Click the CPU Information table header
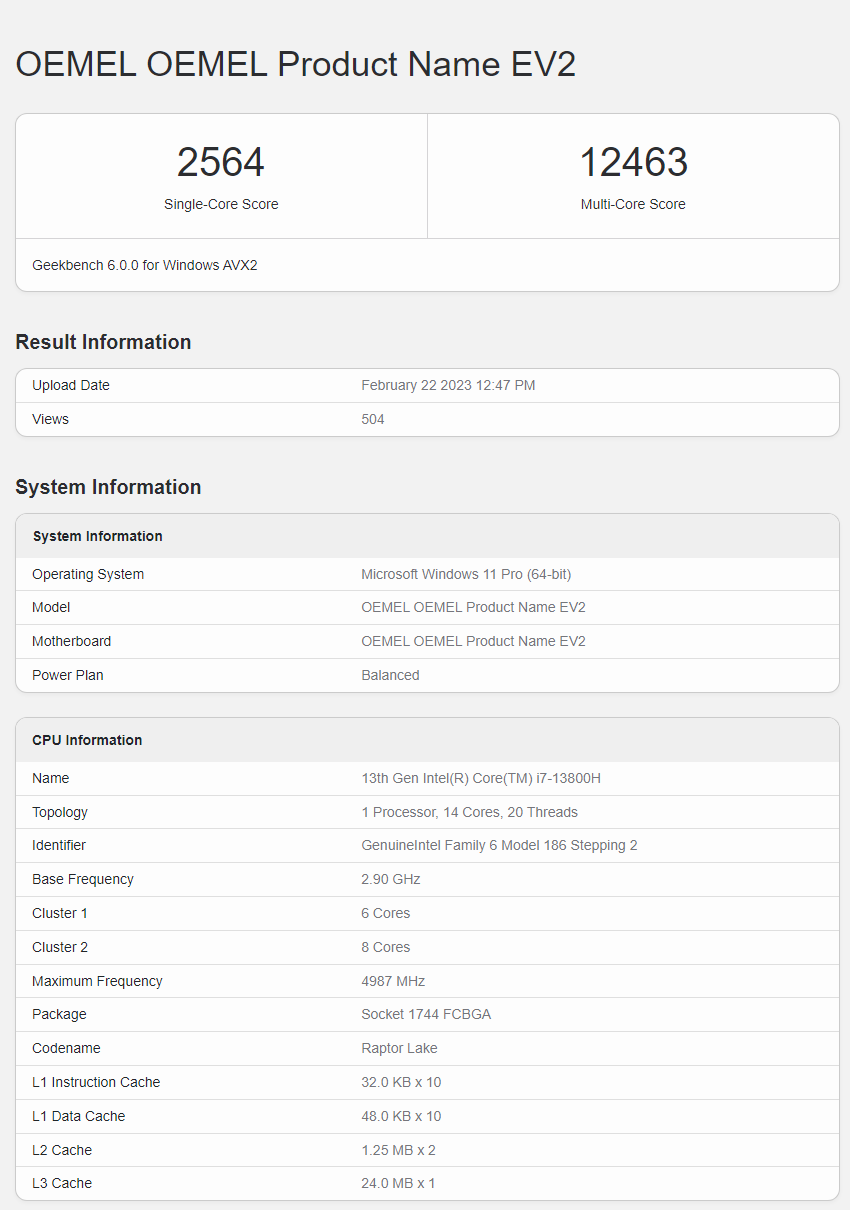 point(87,741)
